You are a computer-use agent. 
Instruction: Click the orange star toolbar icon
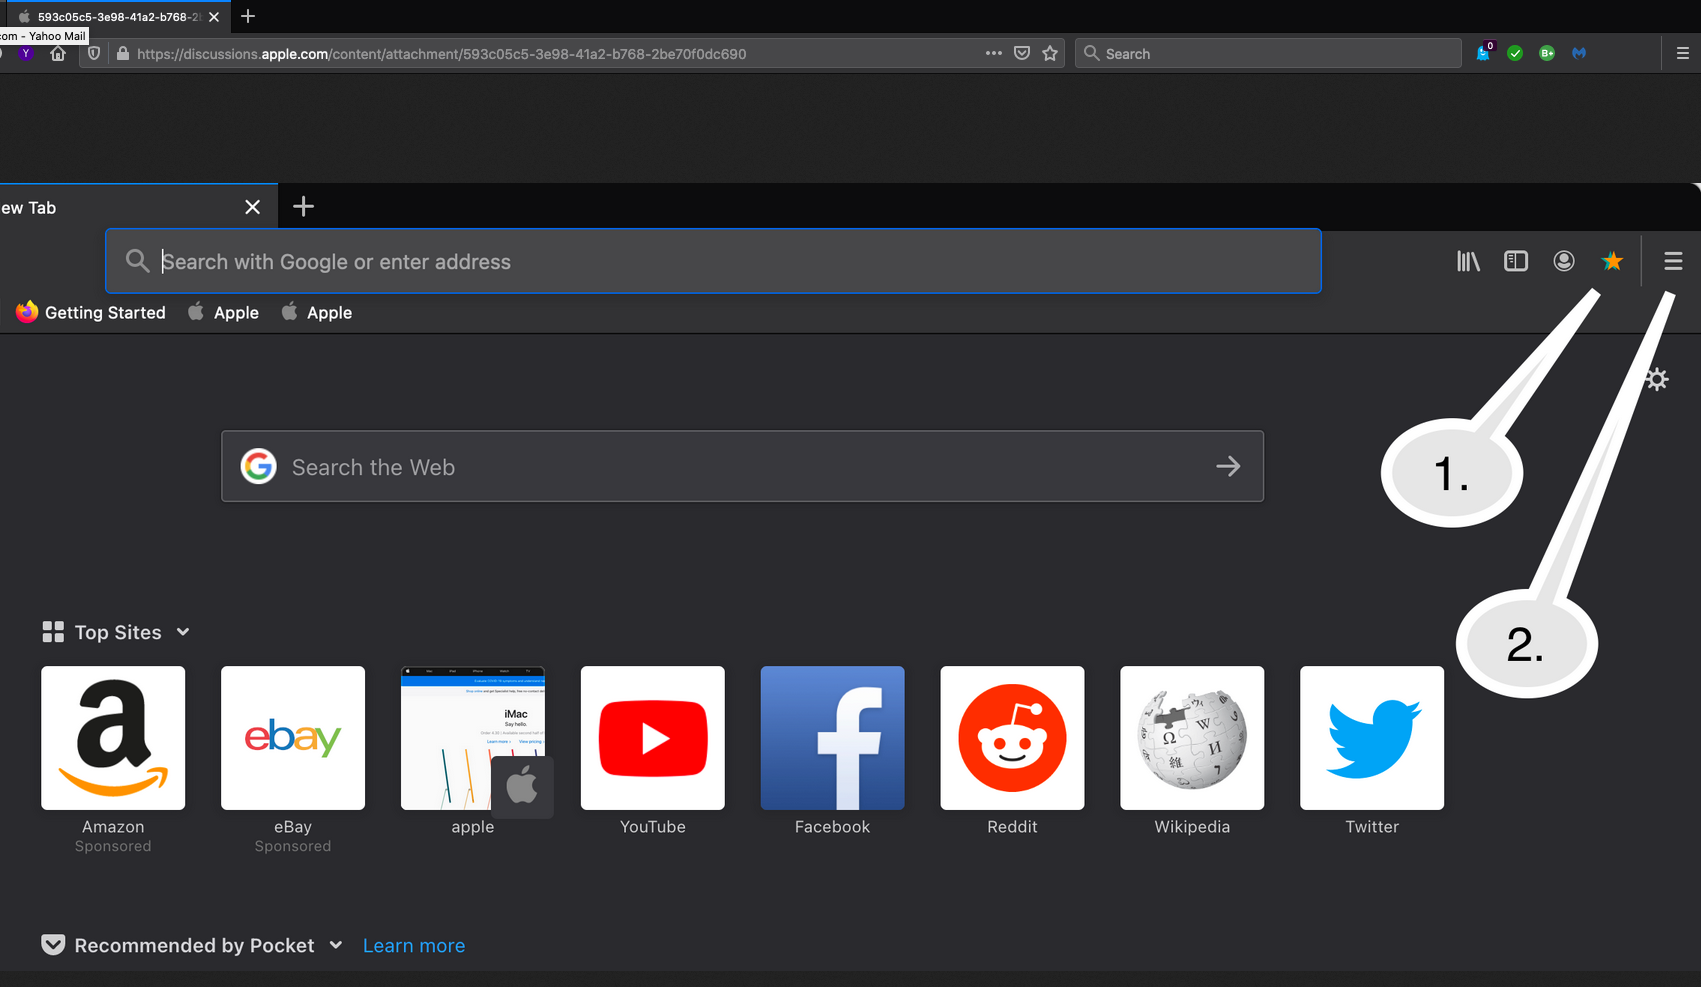tap(1612, 262)
